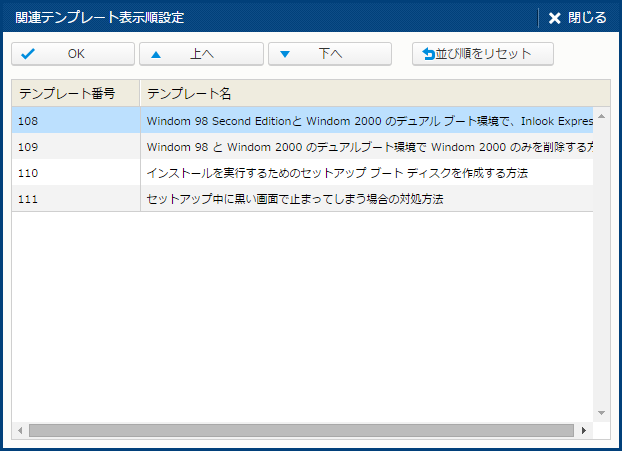Select the template number 109 cell
The width and height of the screenshot is (622, 451).
pos(75,146)
